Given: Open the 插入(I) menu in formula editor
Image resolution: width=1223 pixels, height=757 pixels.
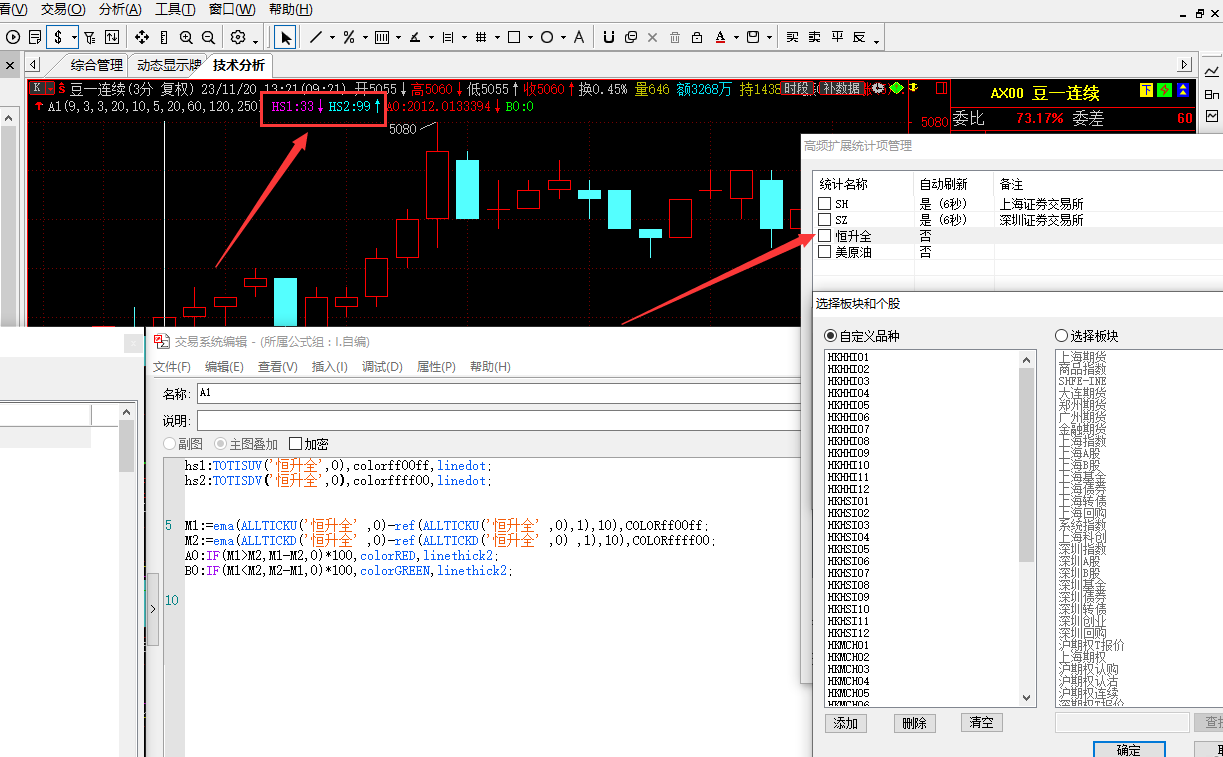Looking at the screenshot, I should (x=330, y=367).
